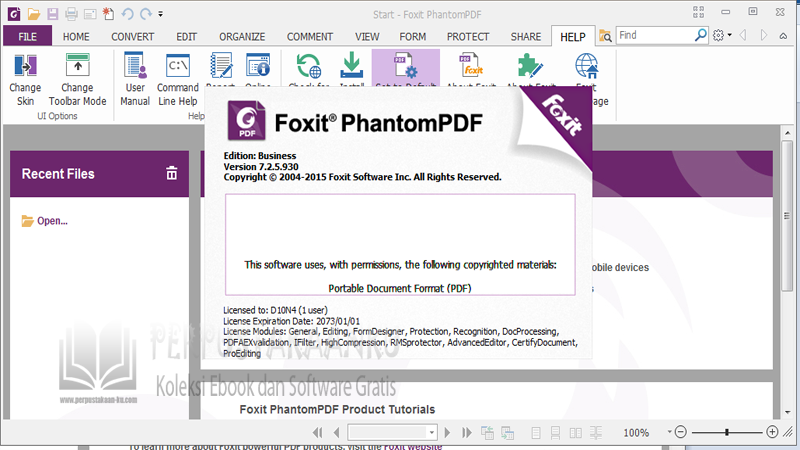The width and height of the screenshot is (800, 450).
Task: Select facing pages view icon
Action: tap(576, 433)
